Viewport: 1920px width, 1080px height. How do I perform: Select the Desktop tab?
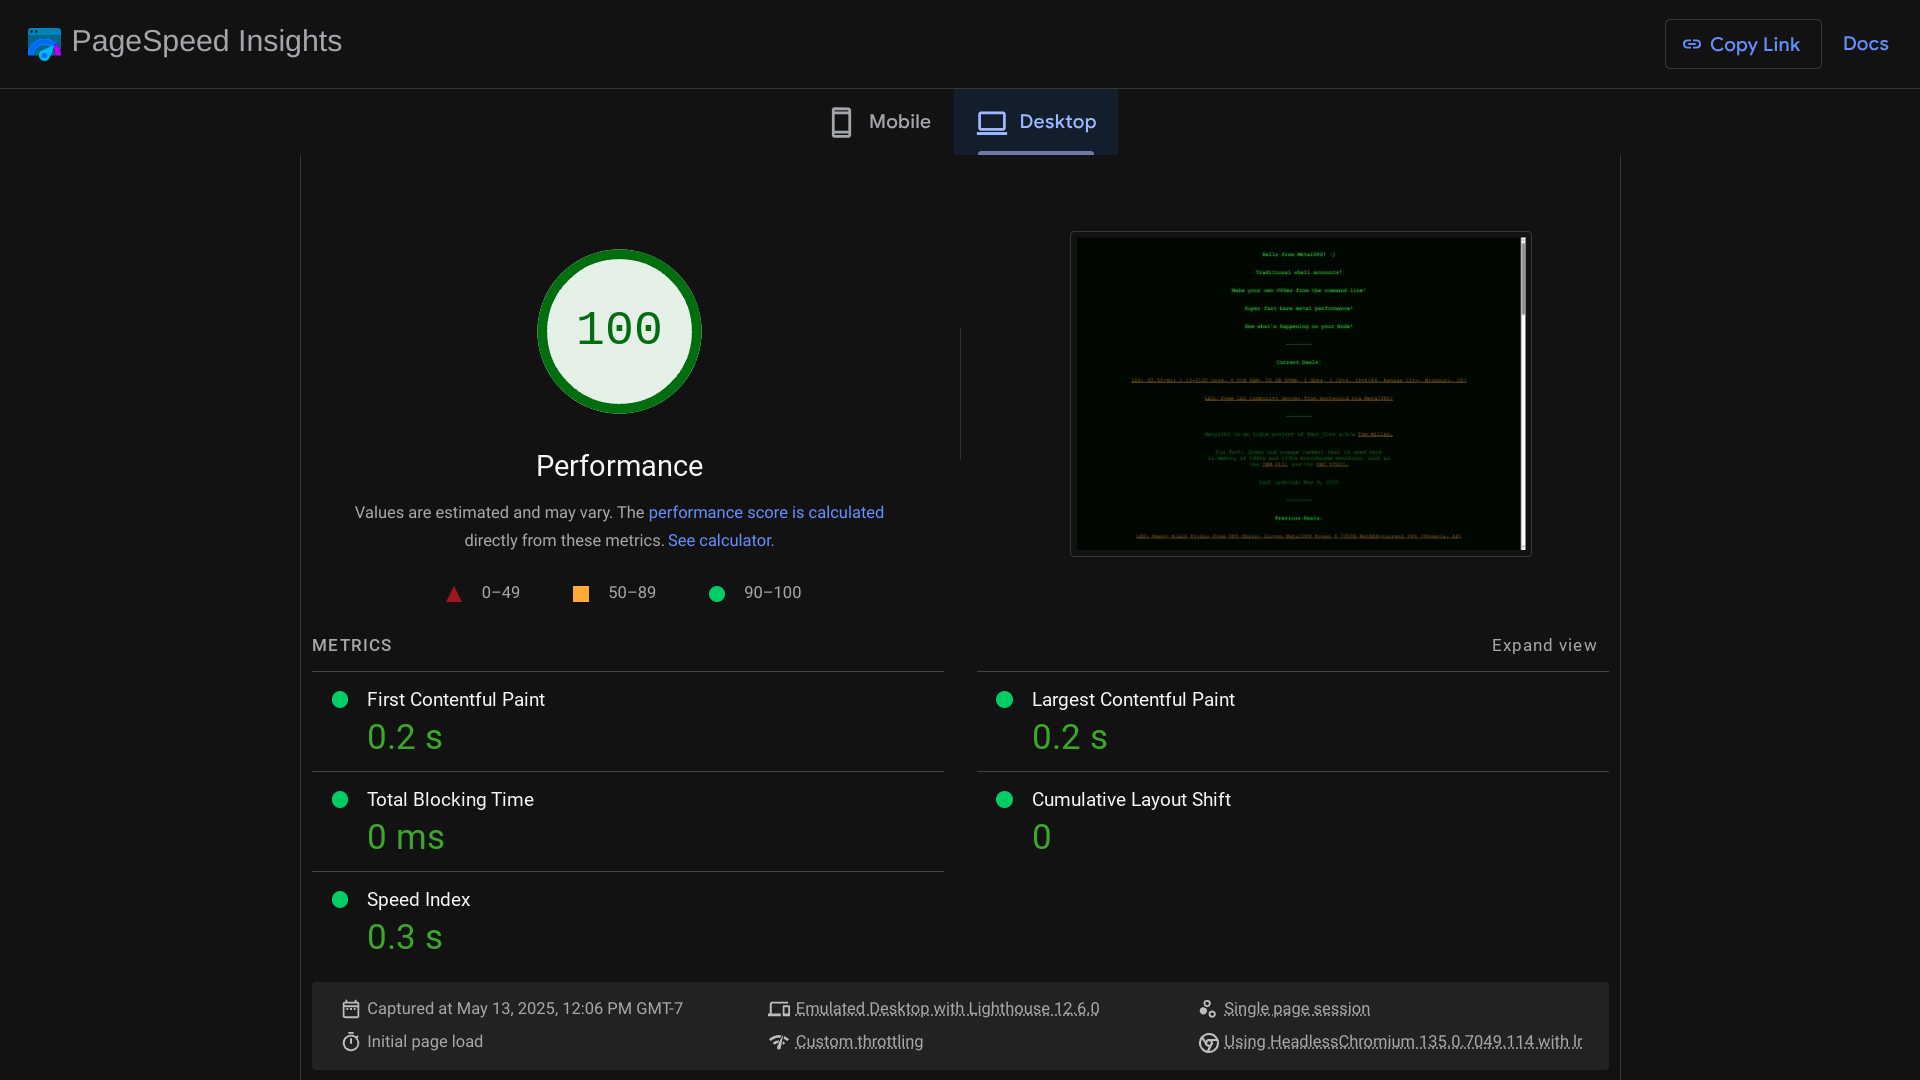[1036, 122]
